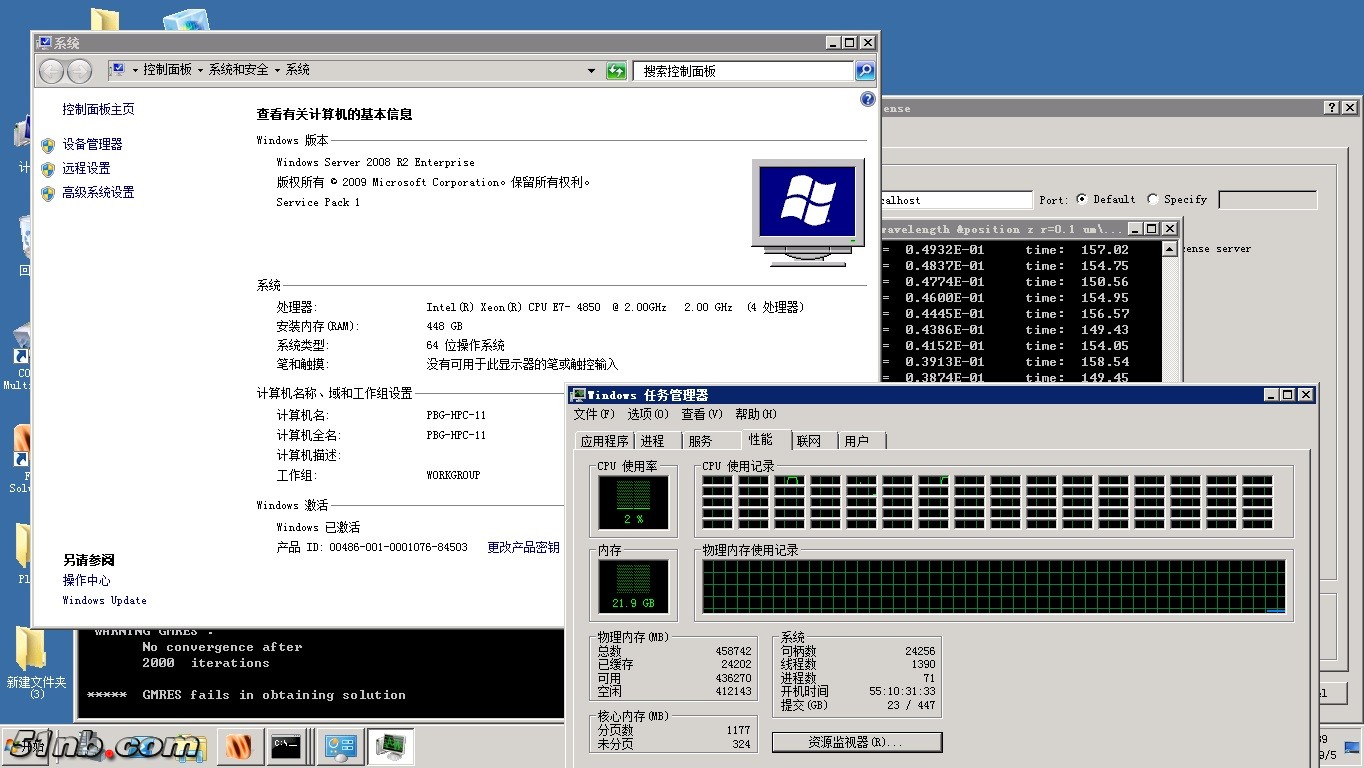Click the search magnifier icon in Control Panel
The width and height of the screenshot is (1364, 768).
tap(865, 71)
